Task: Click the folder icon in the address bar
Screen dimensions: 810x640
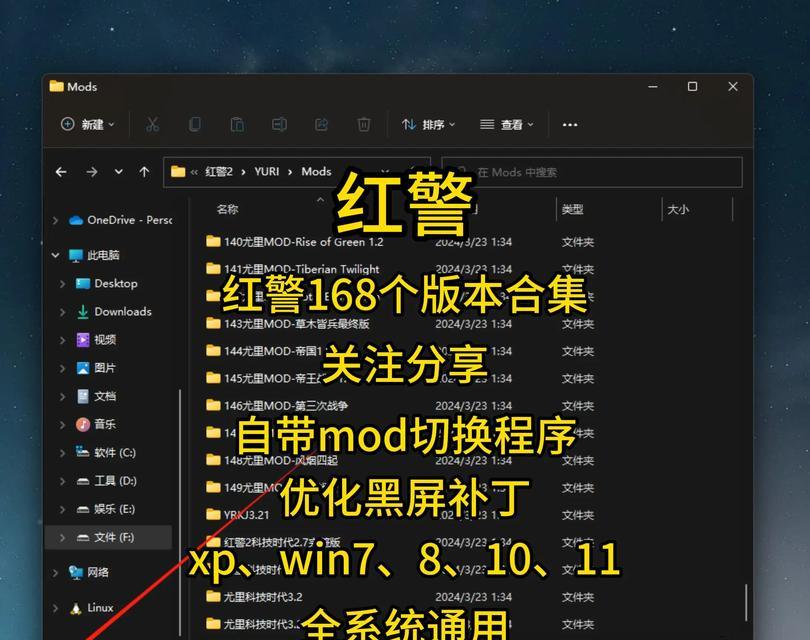Action: click(178, 171)
